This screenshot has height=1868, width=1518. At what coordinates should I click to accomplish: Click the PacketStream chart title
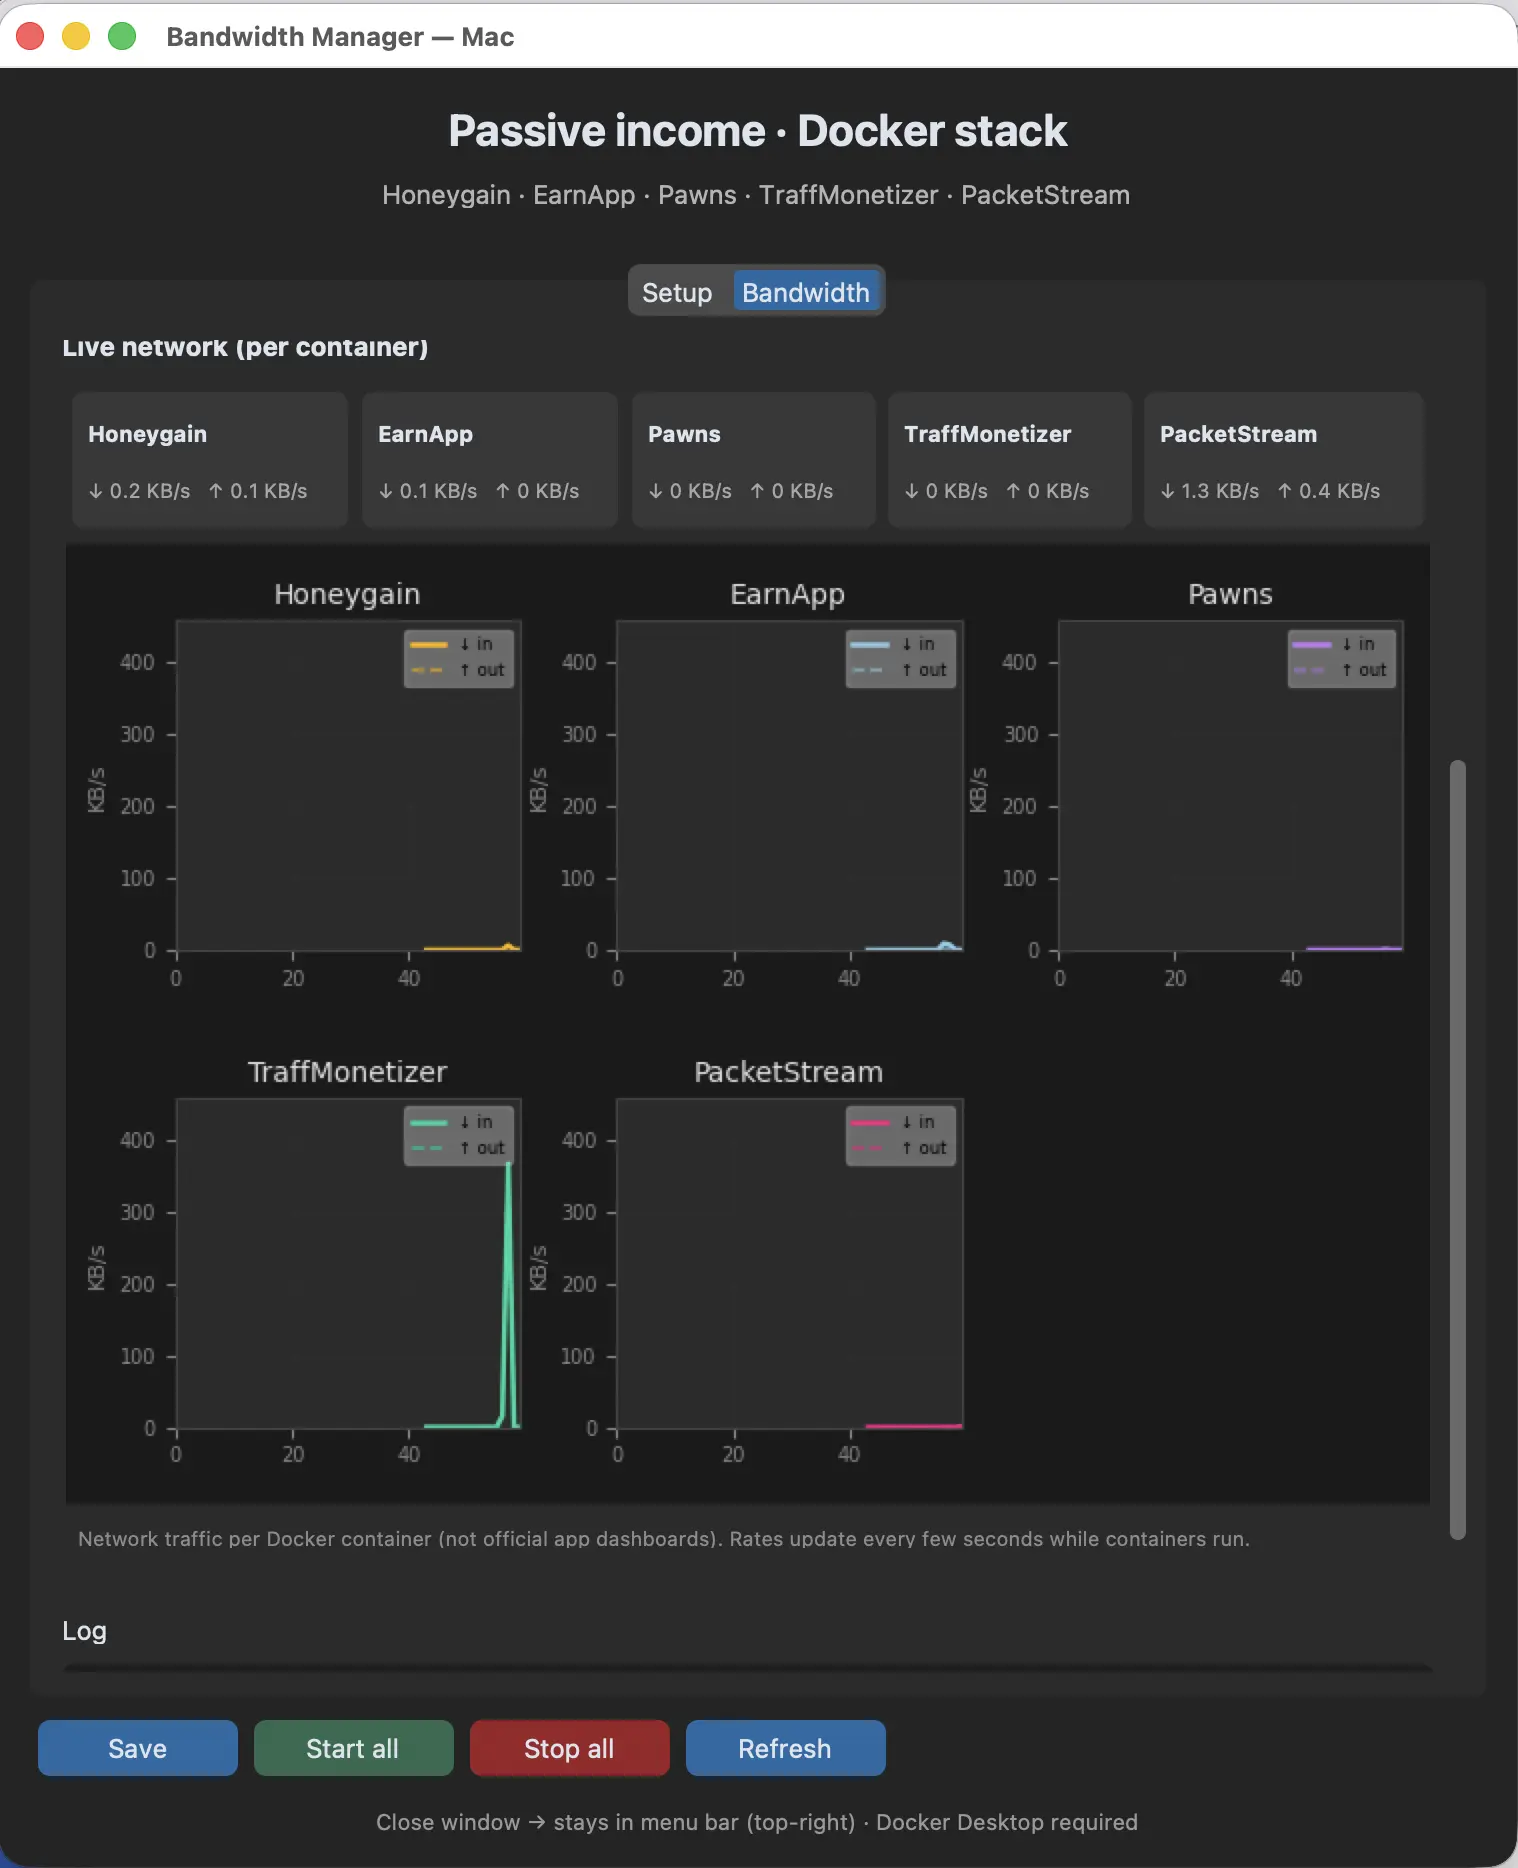788,1072
